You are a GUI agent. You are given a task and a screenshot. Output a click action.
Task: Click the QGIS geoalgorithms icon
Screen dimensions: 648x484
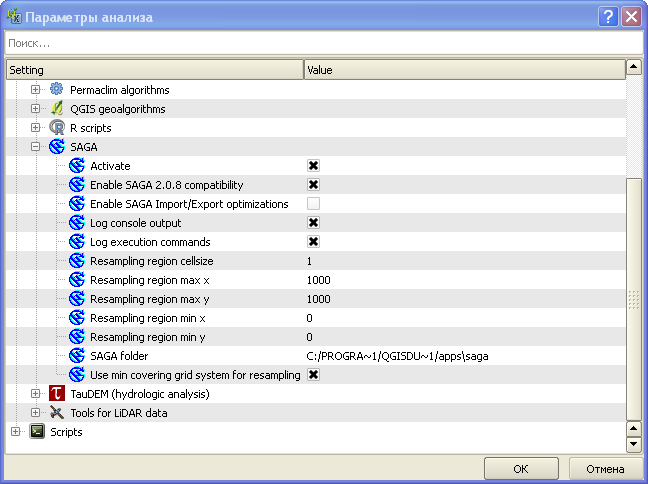[57, 109]
